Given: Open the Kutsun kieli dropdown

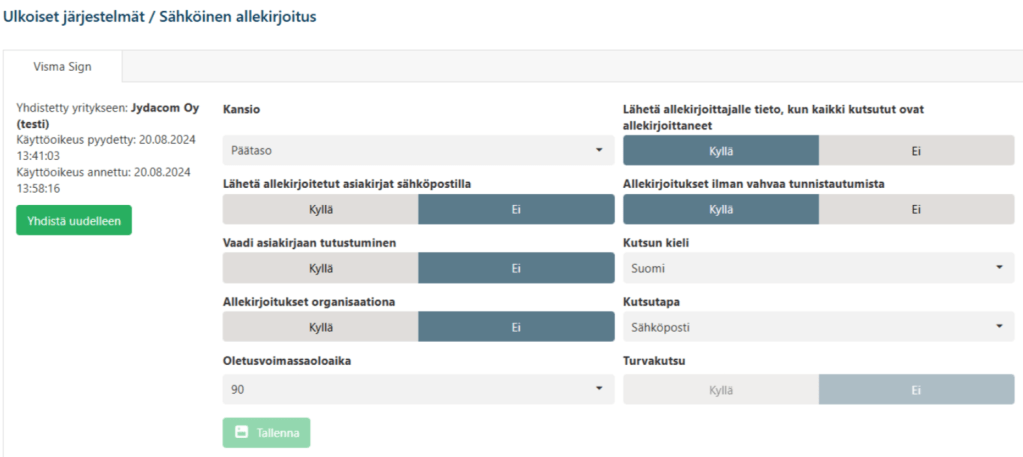Looking at the screenshot, I should 819,268.
